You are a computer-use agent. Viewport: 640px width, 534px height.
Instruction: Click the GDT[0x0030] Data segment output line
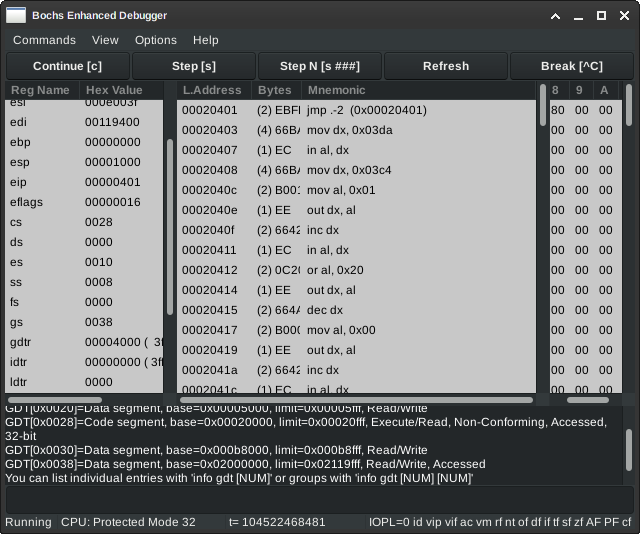point(216,450)
